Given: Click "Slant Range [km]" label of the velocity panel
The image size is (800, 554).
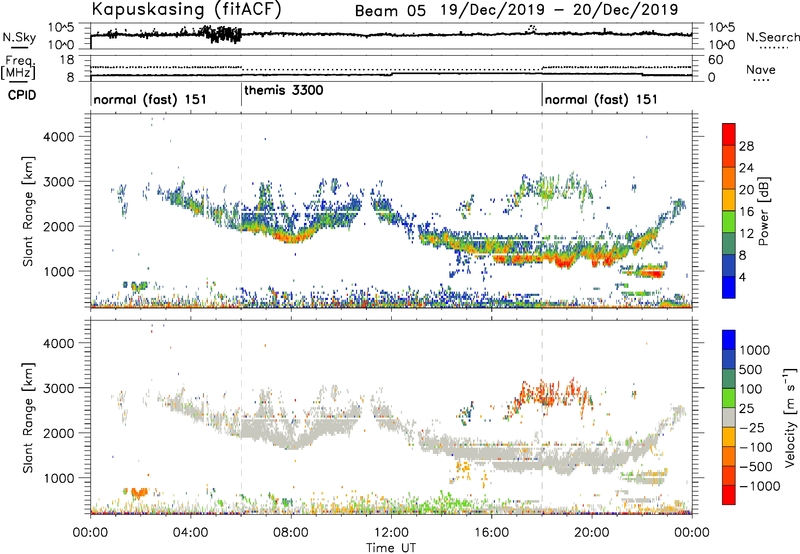Looking at the screenshot, I should pos(28,418).
